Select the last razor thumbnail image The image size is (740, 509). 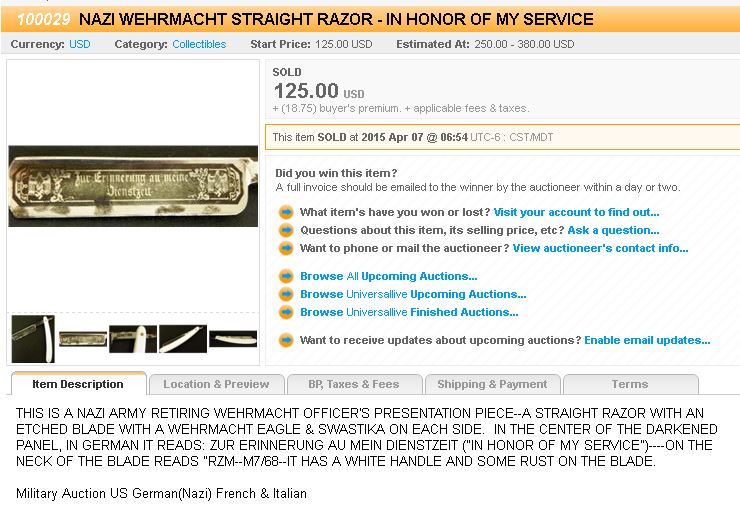[233, 338]
